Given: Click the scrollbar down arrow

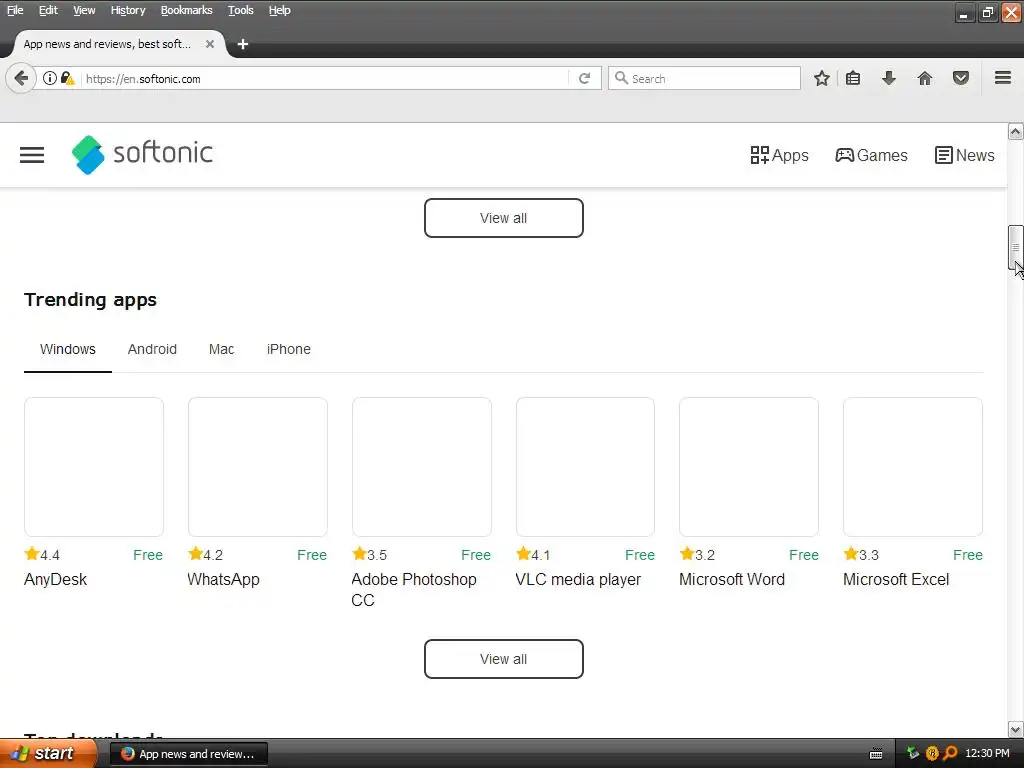Looking at the screenshot, I should click(1016, 729).
